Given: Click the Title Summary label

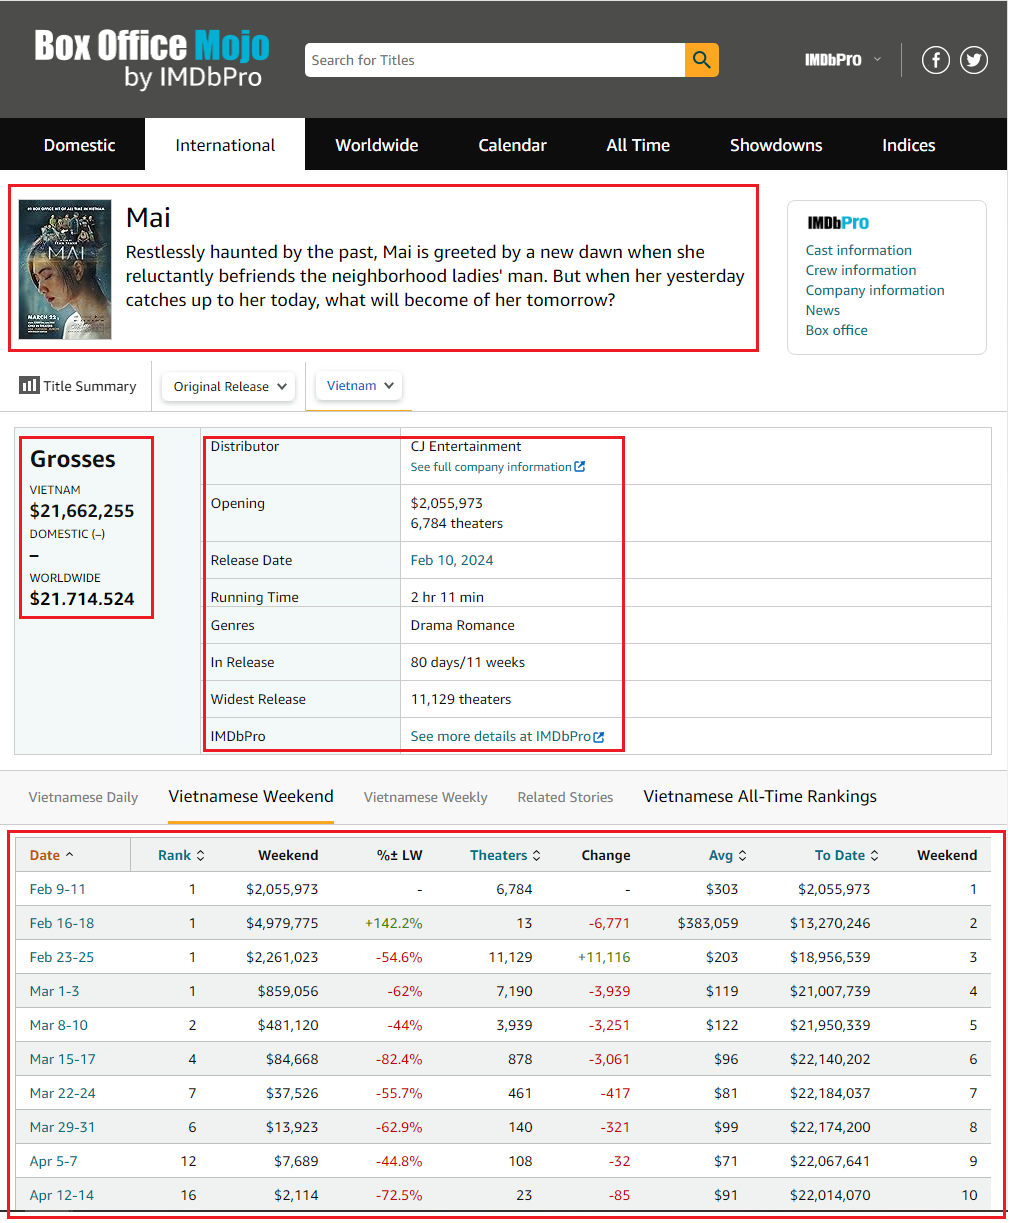Looking at the screenshot, I should pyautogui.click(x=90, y=386).
